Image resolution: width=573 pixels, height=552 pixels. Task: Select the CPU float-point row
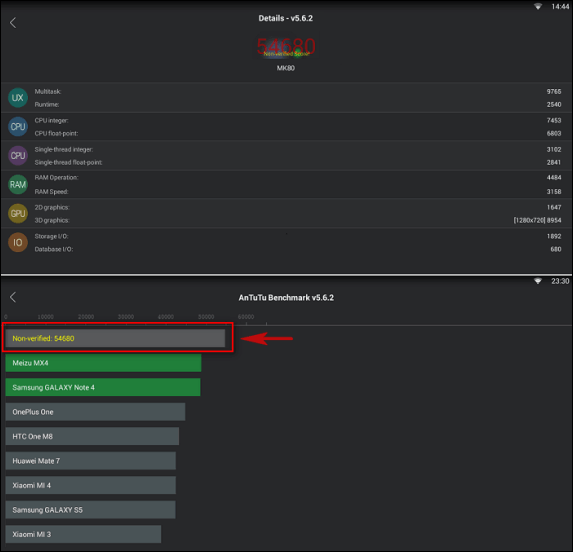[x=286, y=133]
